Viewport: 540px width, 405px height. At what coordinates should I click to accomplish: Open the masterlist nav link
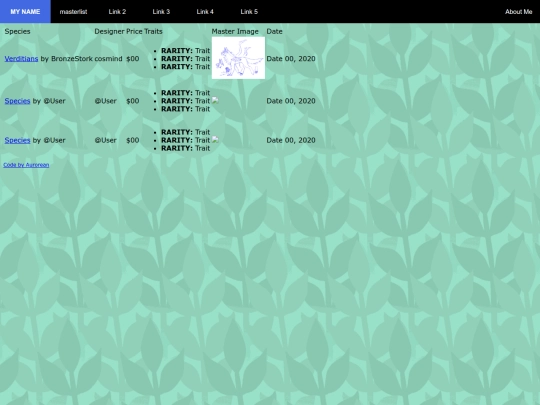[x=73, y=11]
